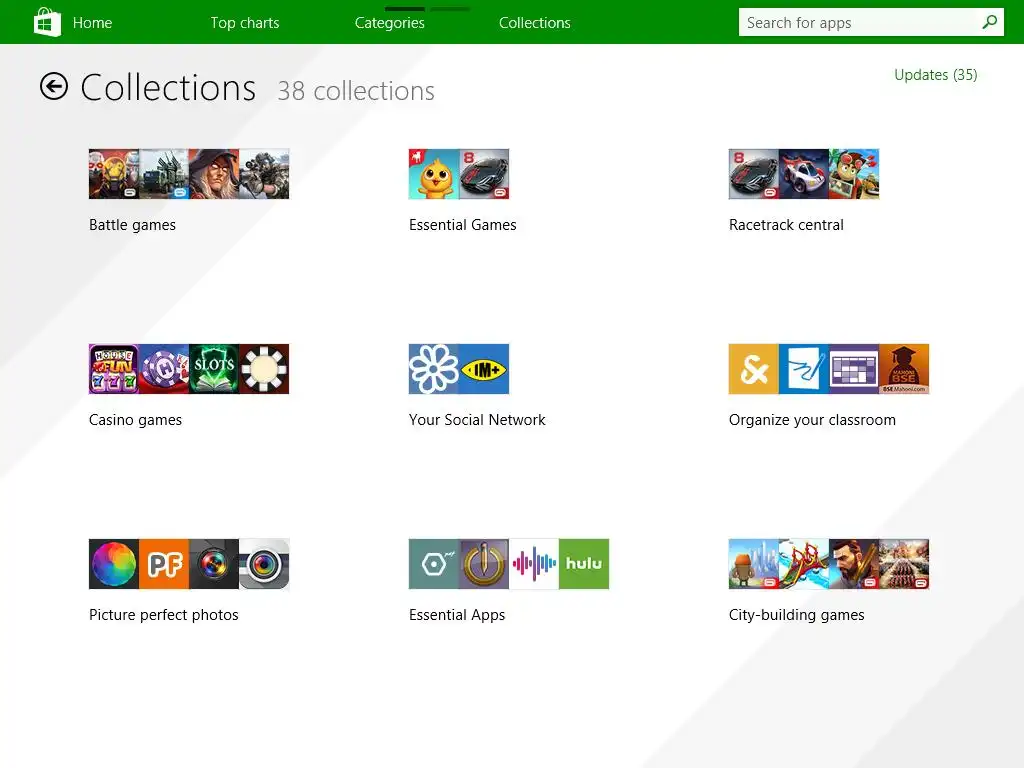Open the Essential Games collection title

(462, 225)
